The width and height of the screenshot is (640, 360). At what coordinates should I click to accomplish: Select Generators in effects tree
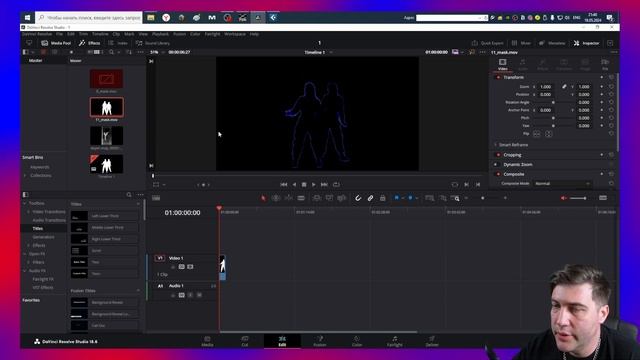tap(43, 237)
